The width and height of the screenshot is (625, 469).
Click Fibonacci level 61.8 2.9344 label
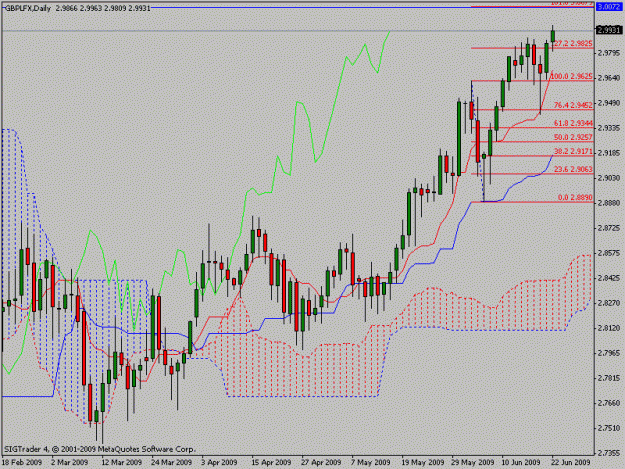click(573, 123)
